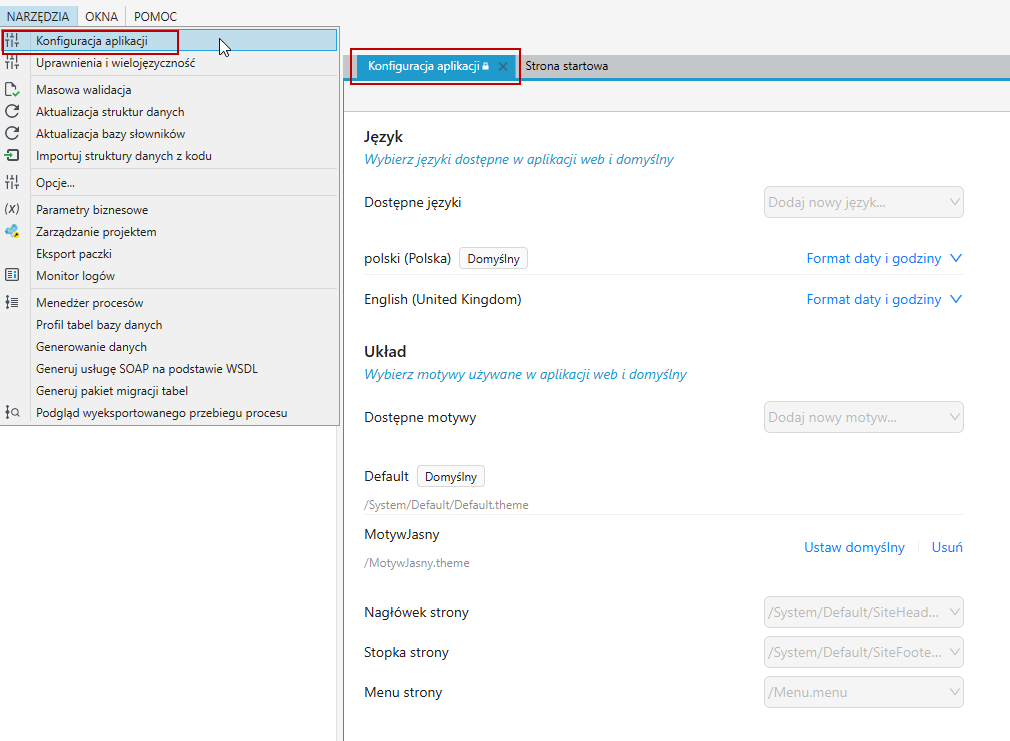Open the Dodaj nowy język dropdown
The image size is (1010, 741).
pos(864,202)
